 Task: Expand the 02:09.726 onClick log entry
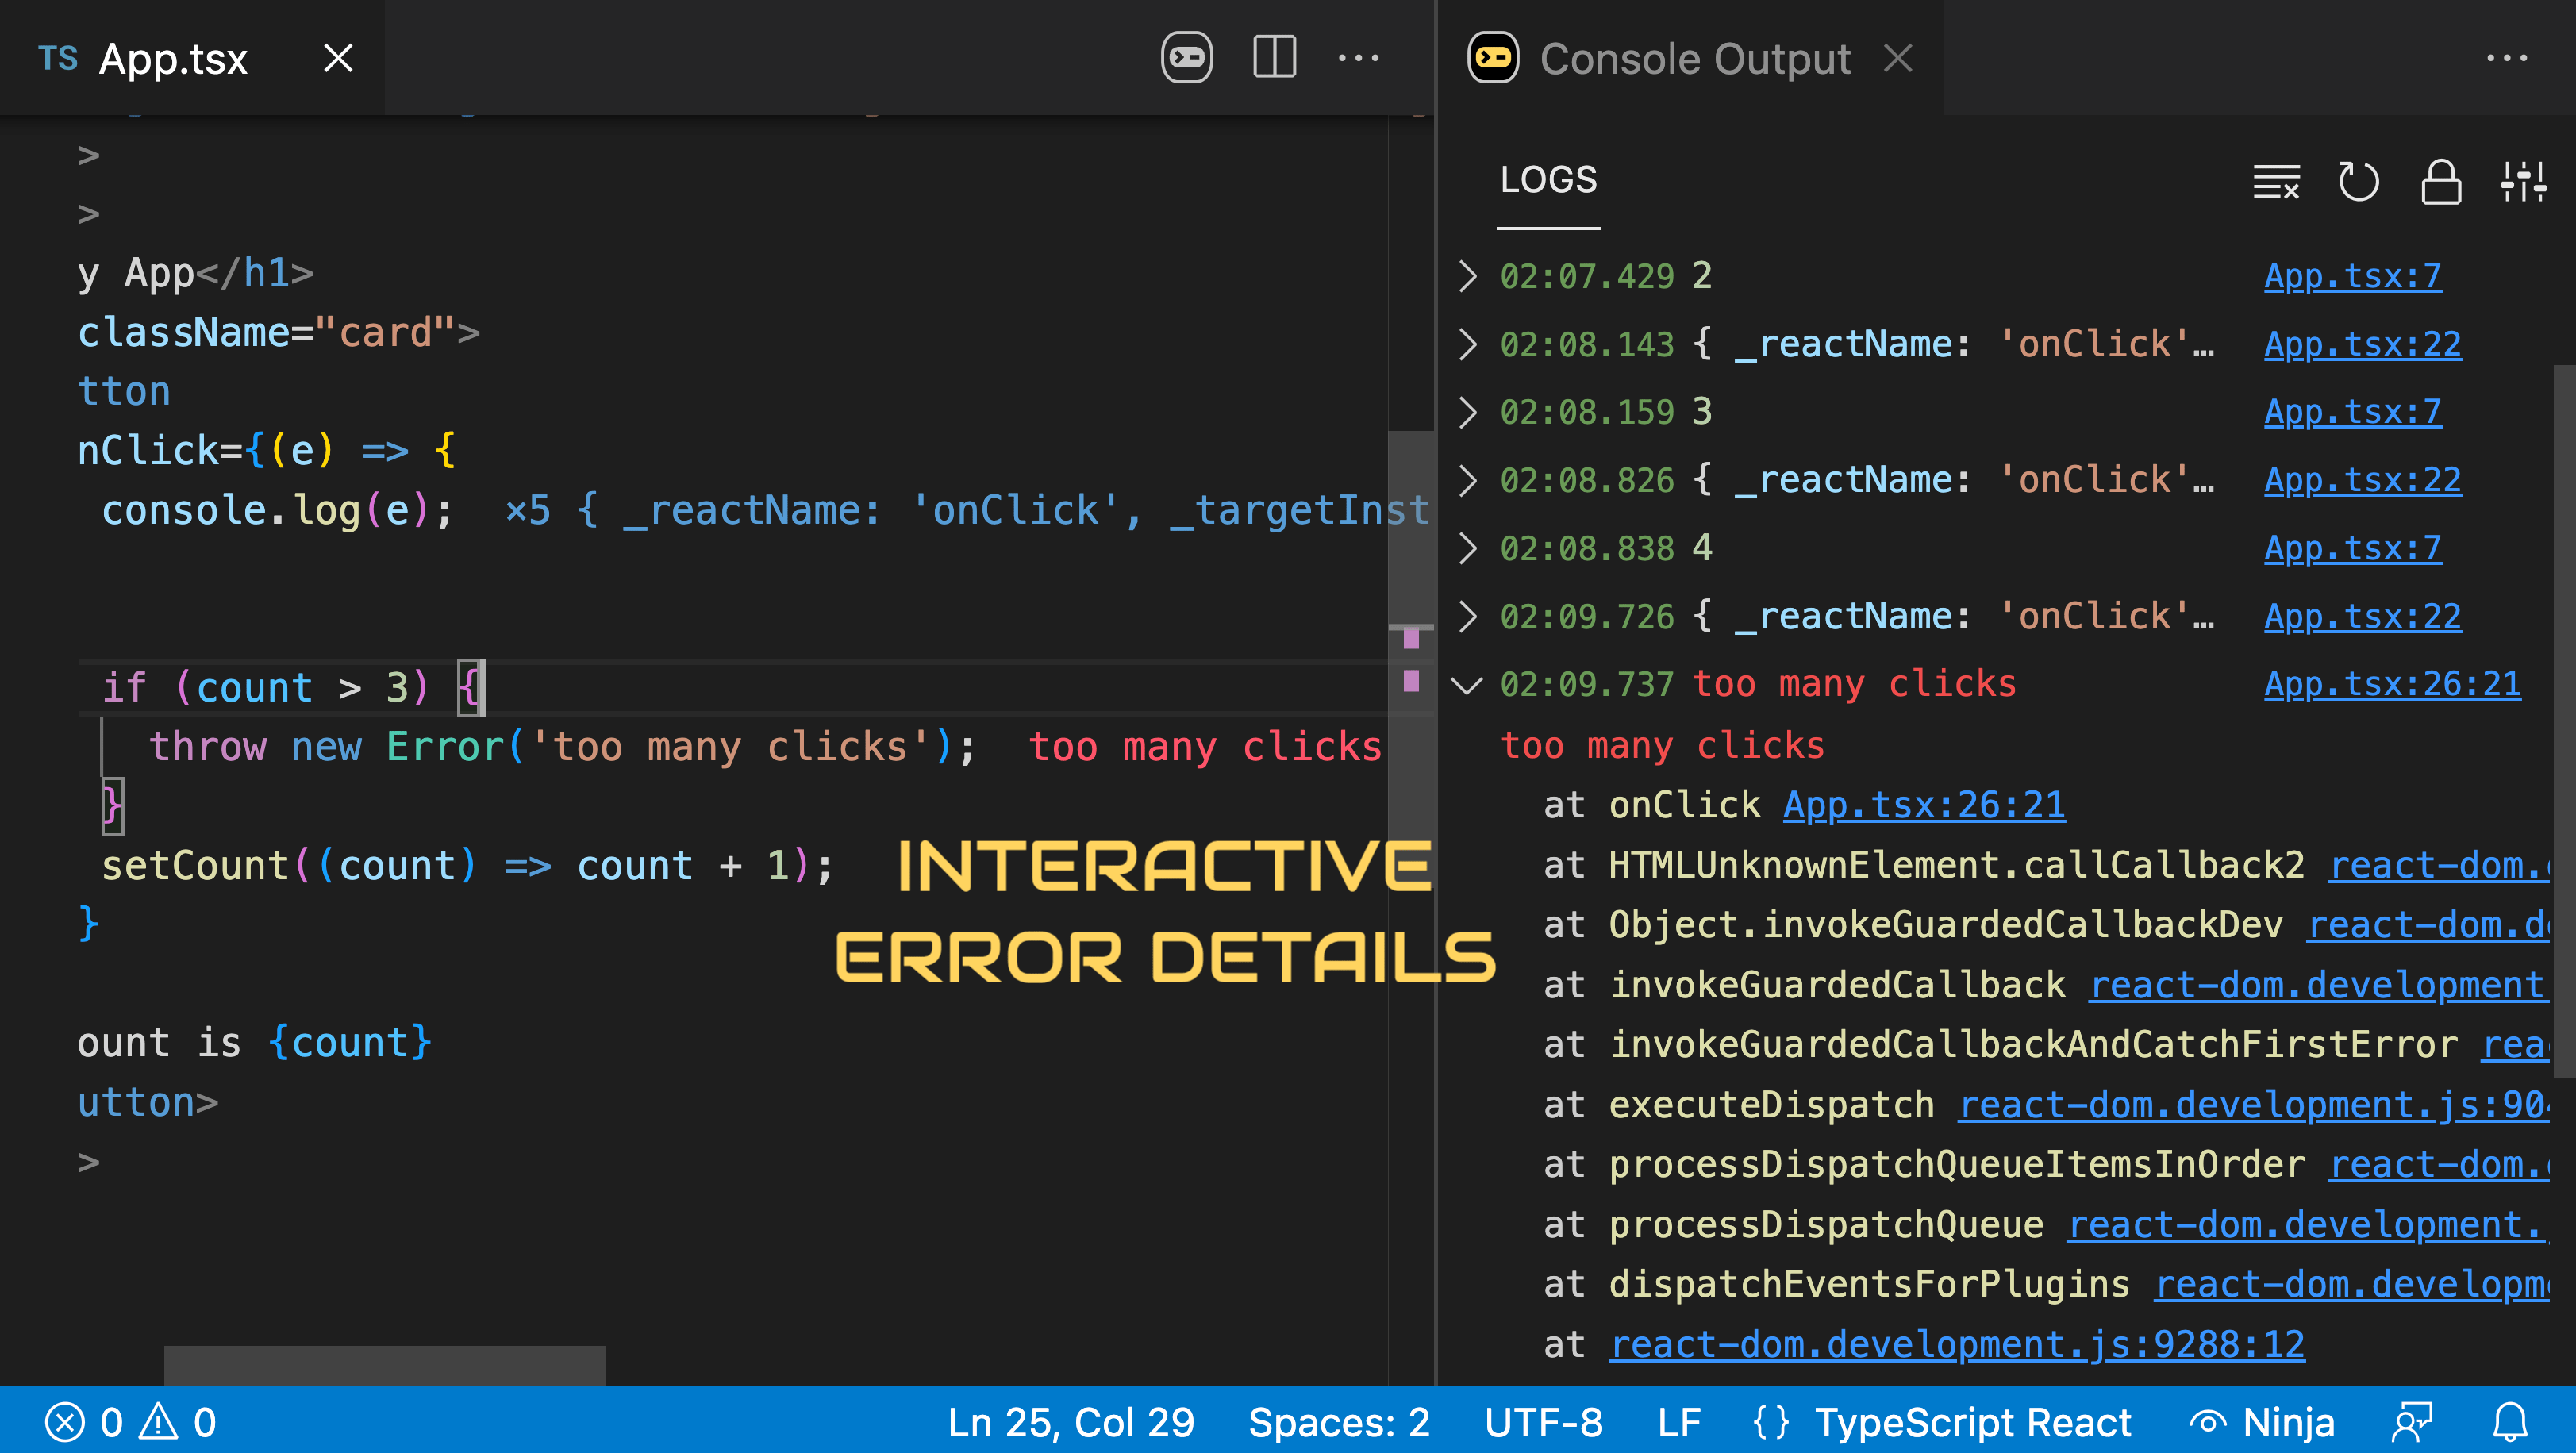tap(1467, 616)
